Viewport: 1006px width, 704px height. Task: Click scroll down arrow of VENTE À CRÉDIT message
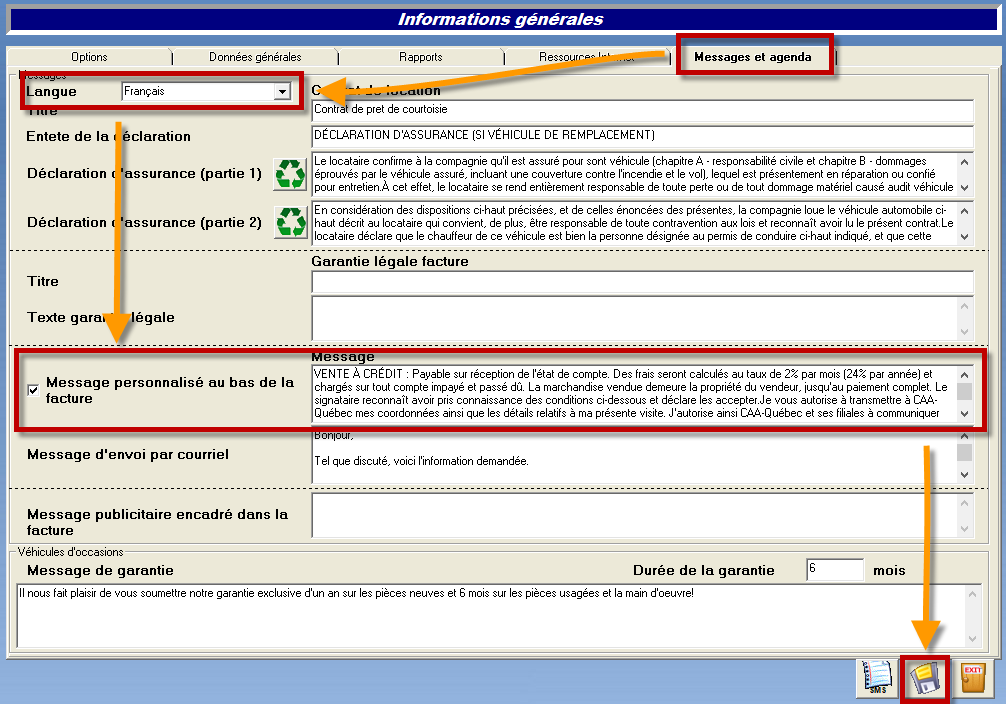(x=964, y=414)
